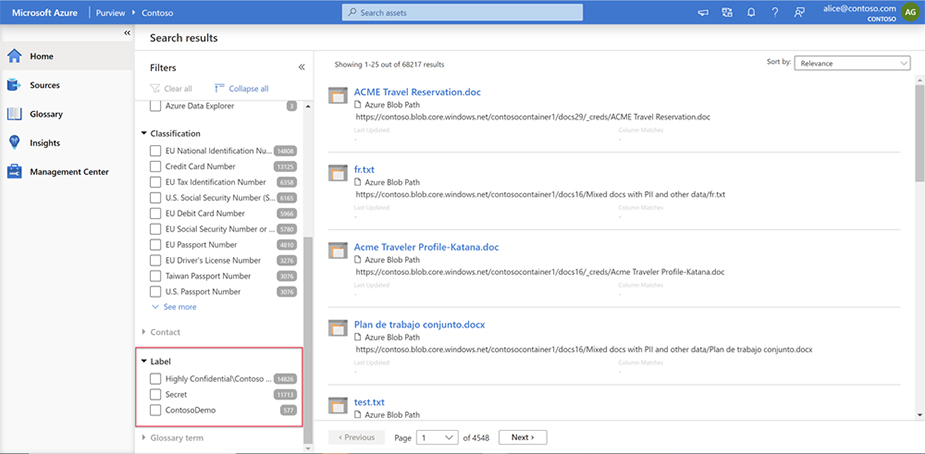Open the test.txt result link

[369, 402]
